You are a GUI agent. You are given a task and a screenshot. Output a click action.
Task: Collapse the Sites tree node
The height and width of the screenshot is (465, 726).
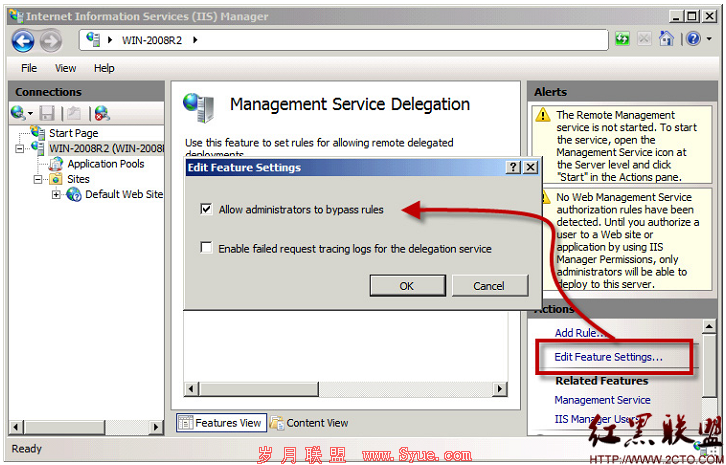[x=38, y=179]
